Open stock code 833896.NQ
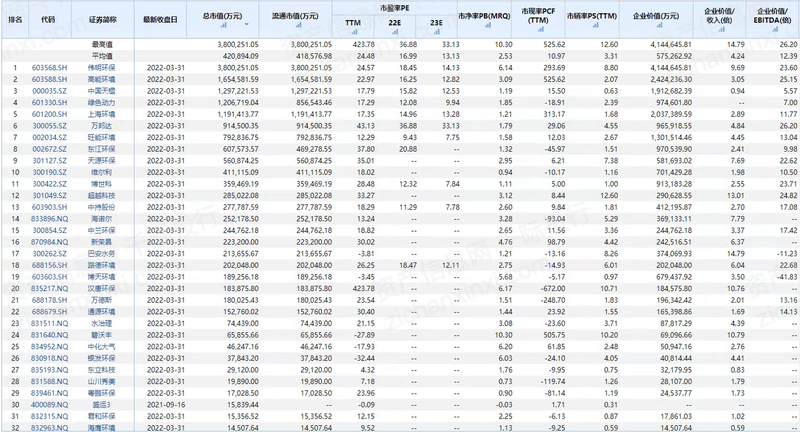The width and height of the screenshot is (800, 432). tap(49, 219)
